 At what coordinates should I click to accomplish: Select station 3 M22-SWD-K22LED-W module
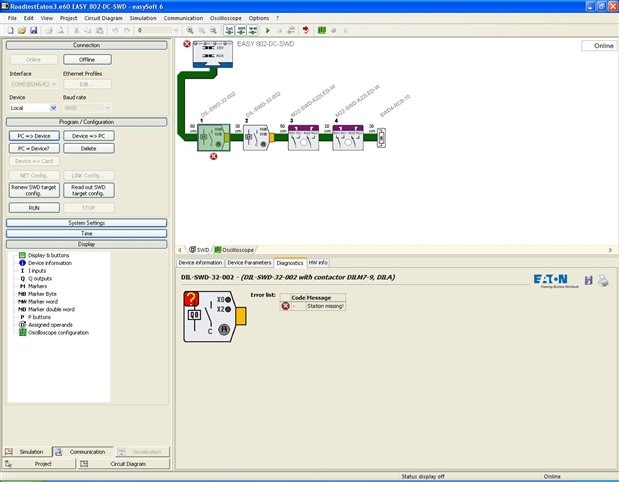303,137
